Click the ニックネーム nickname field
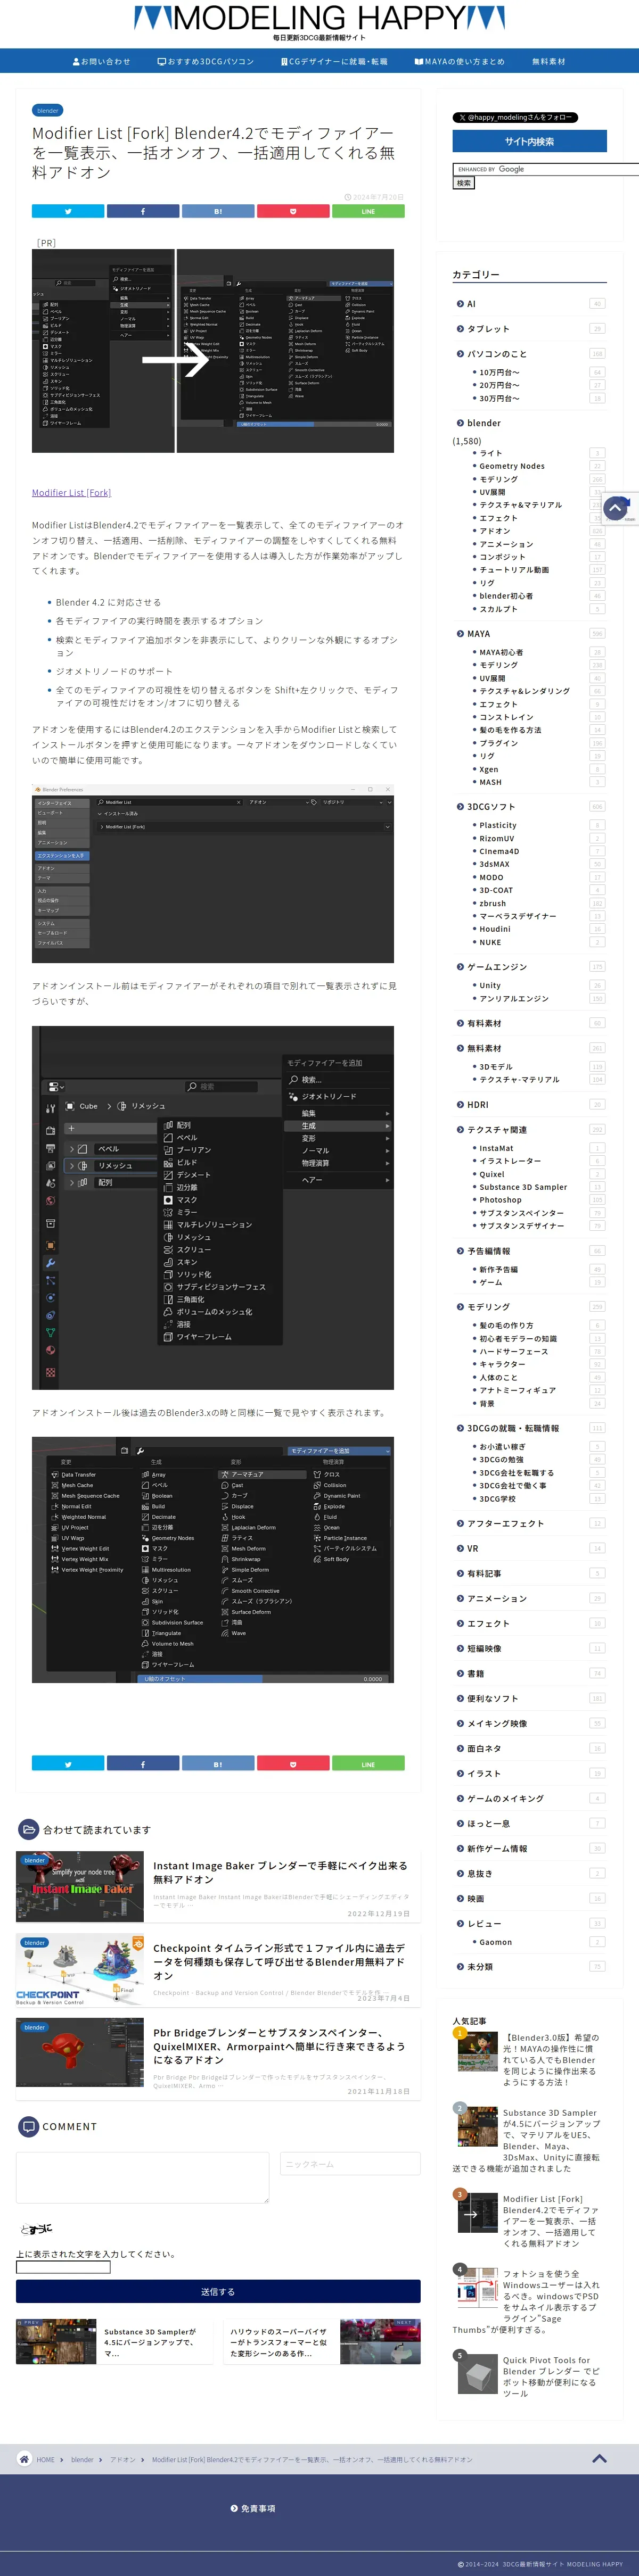 pos(350,2163)
